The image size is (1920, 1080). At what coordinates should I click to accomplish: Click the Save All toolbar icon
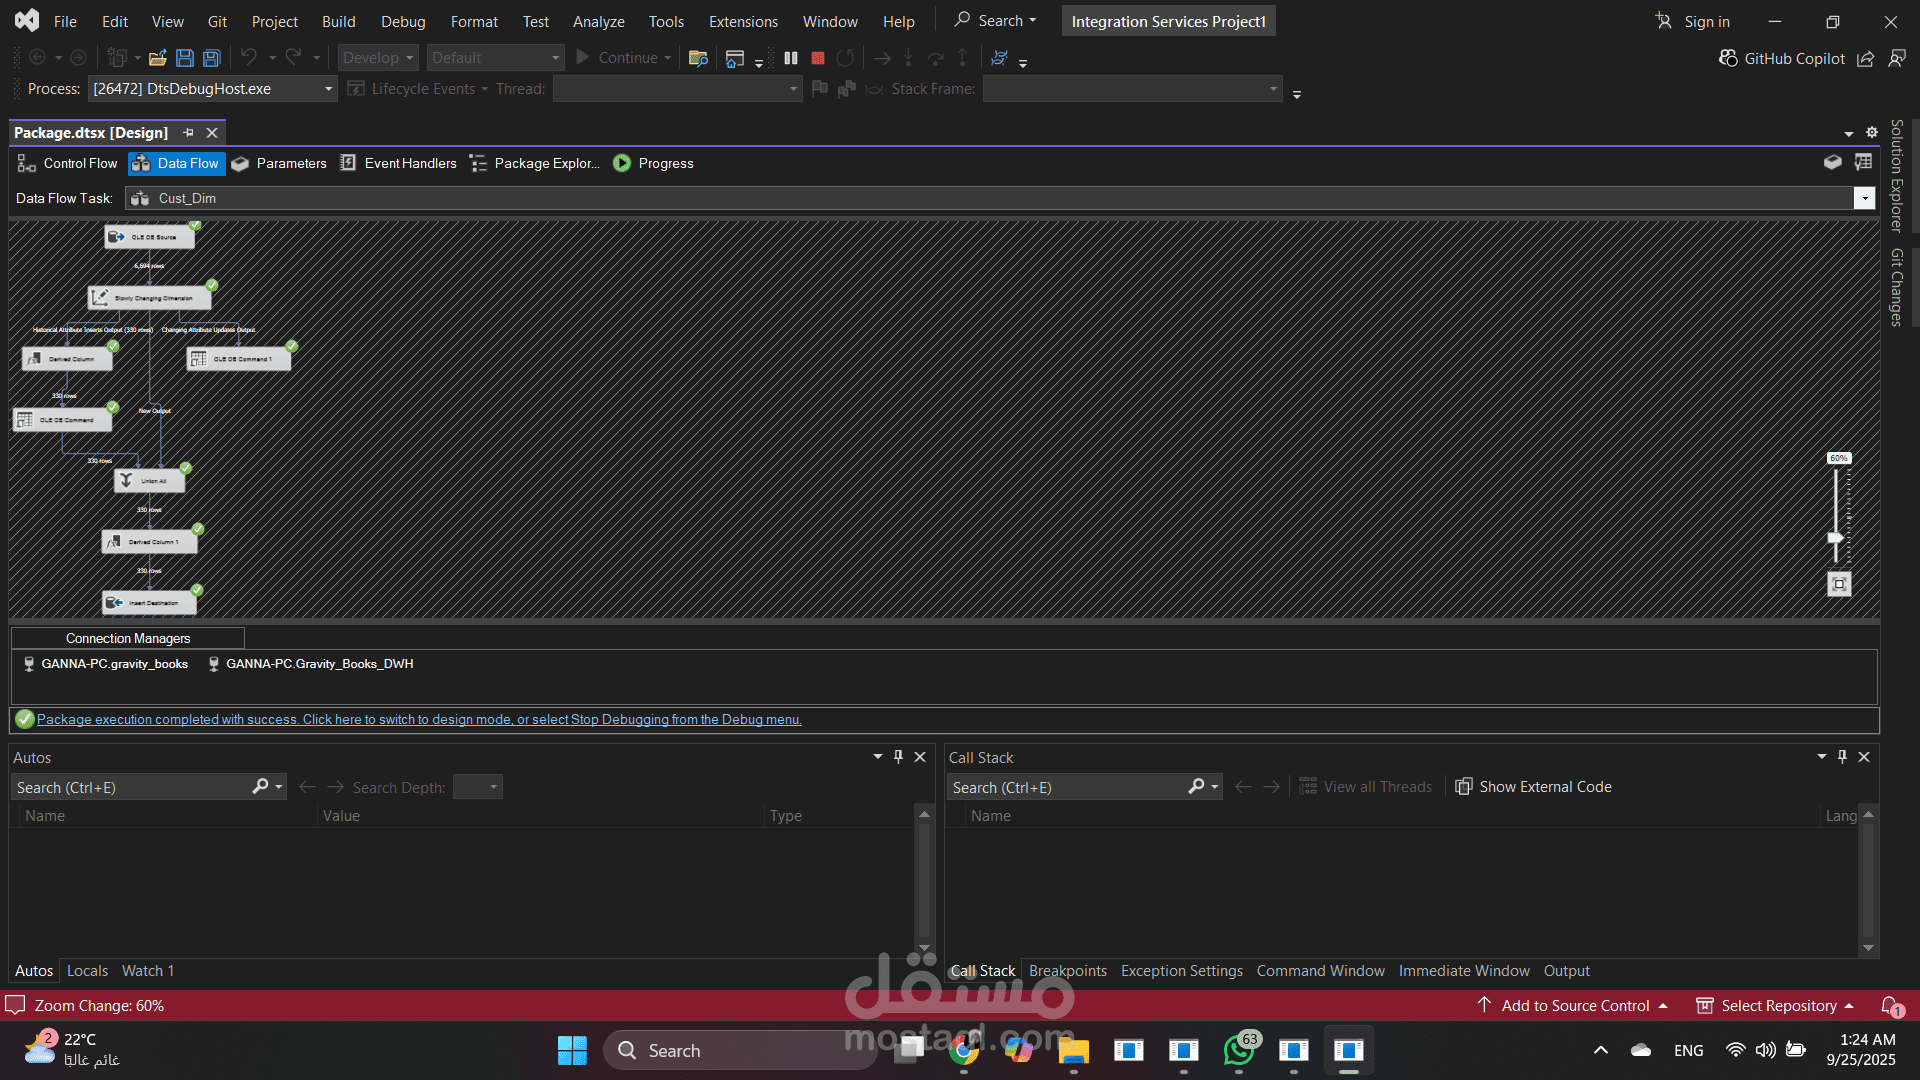212,58
